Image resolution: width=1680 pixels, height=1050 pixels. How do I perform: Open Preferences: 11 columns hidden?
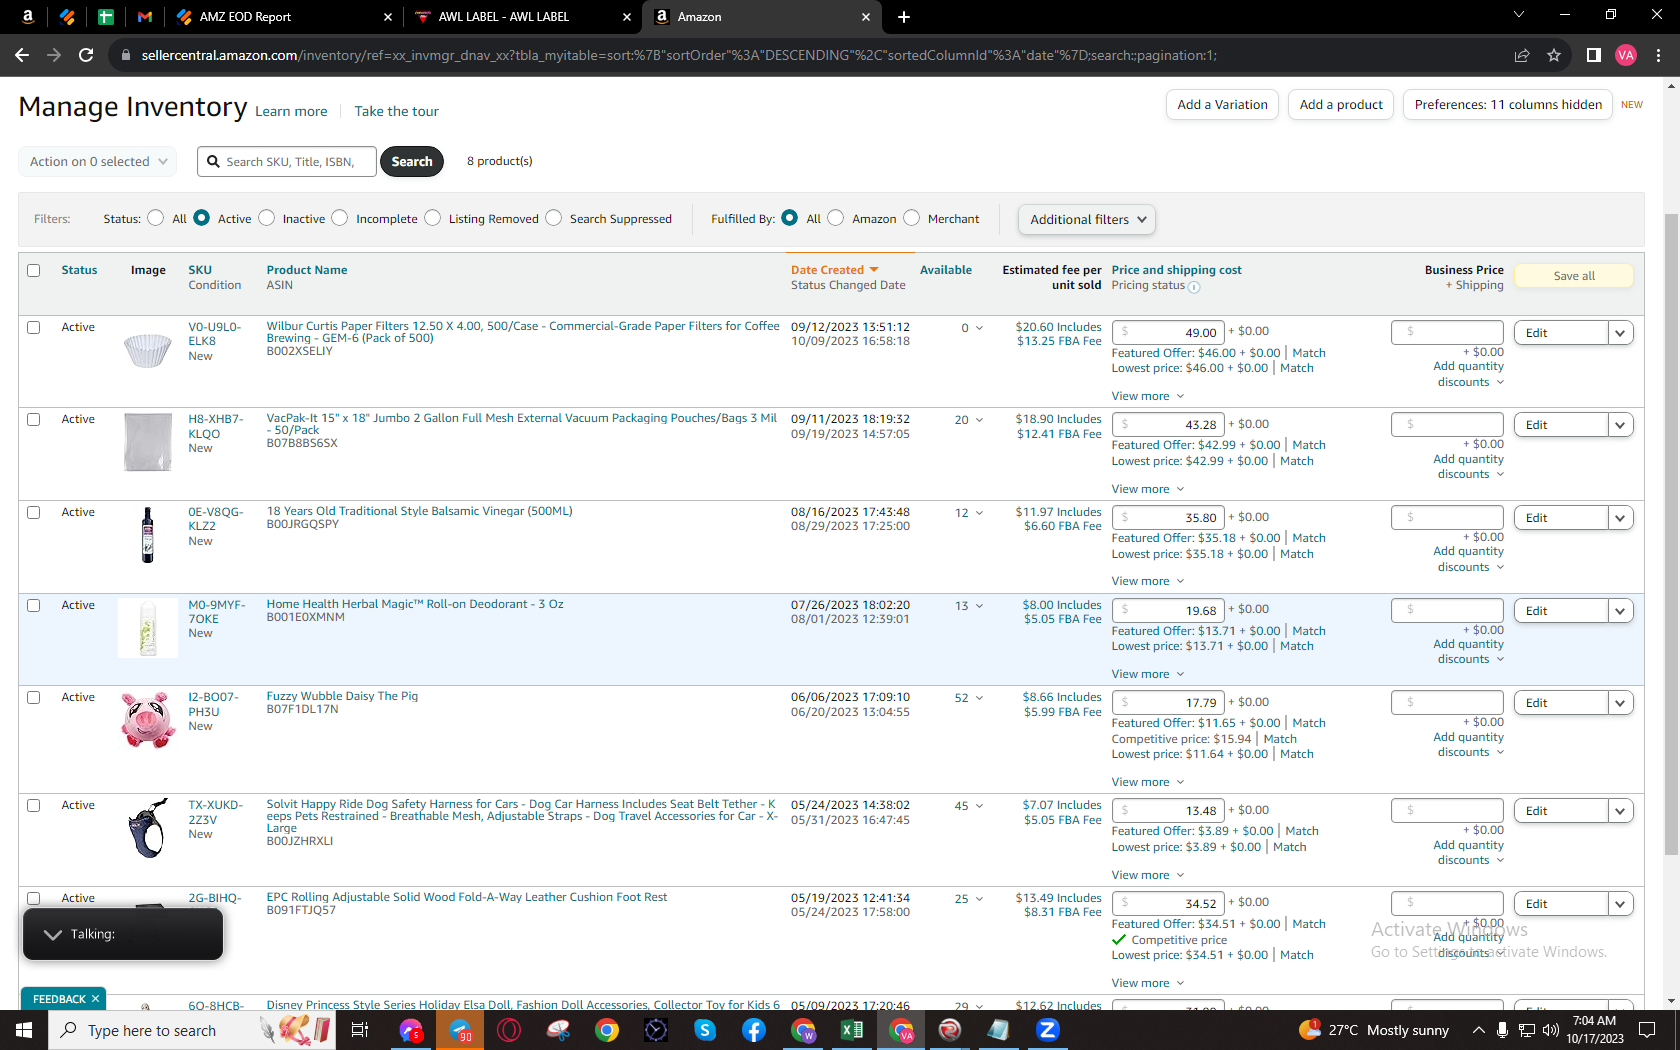click(1508, 104)
